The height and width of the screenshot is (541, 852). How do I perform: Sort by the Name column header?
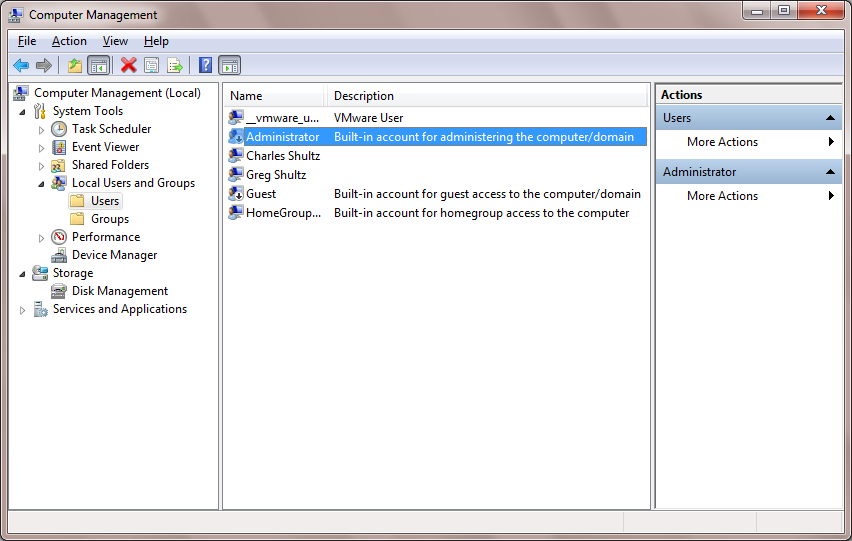(x=274, y=96)
